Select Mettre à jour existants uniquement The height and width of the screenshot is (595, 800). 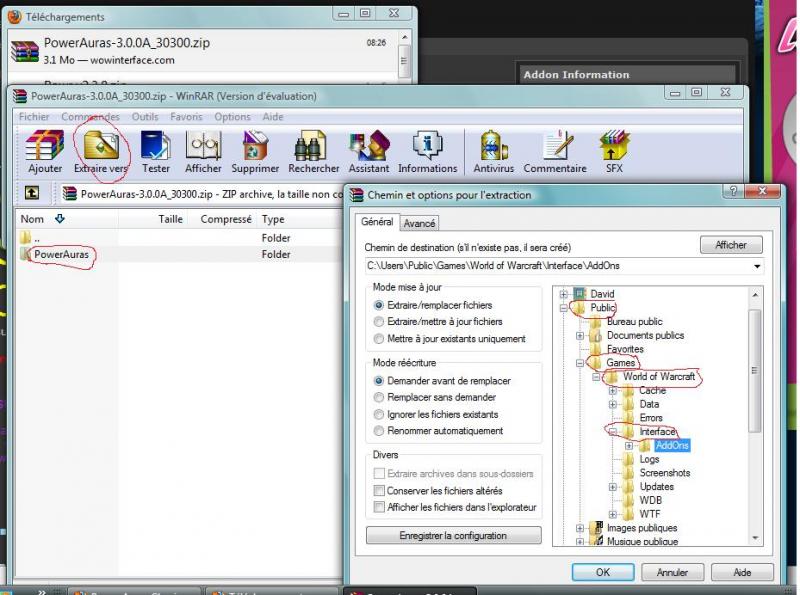(379, 338)
